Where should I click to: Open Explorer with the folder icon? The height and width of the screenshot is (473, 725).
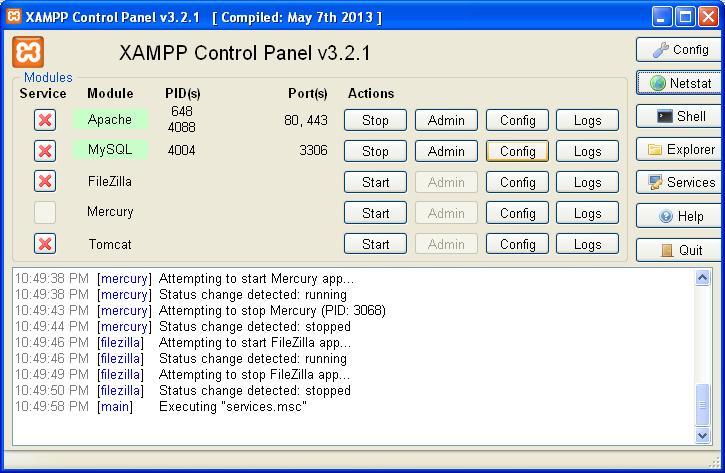(x=680, y=149)
